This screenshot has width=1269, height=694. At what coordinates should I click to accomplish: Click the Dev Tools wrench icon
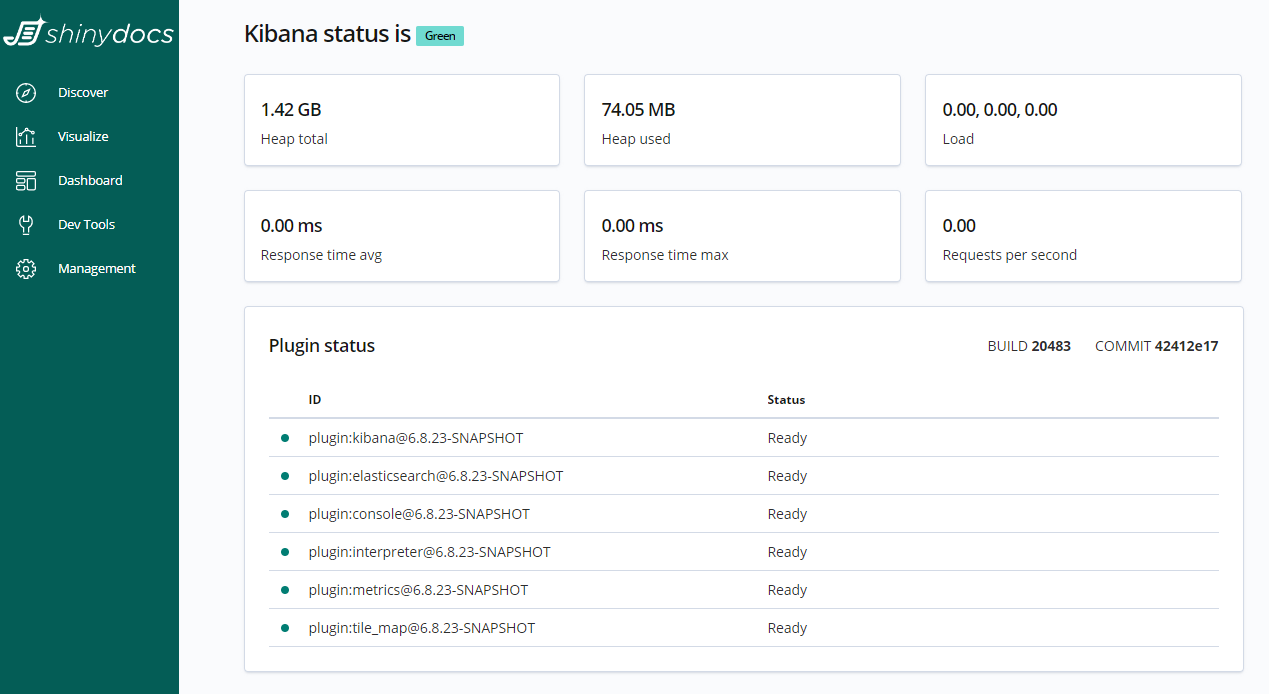point(26,225)
